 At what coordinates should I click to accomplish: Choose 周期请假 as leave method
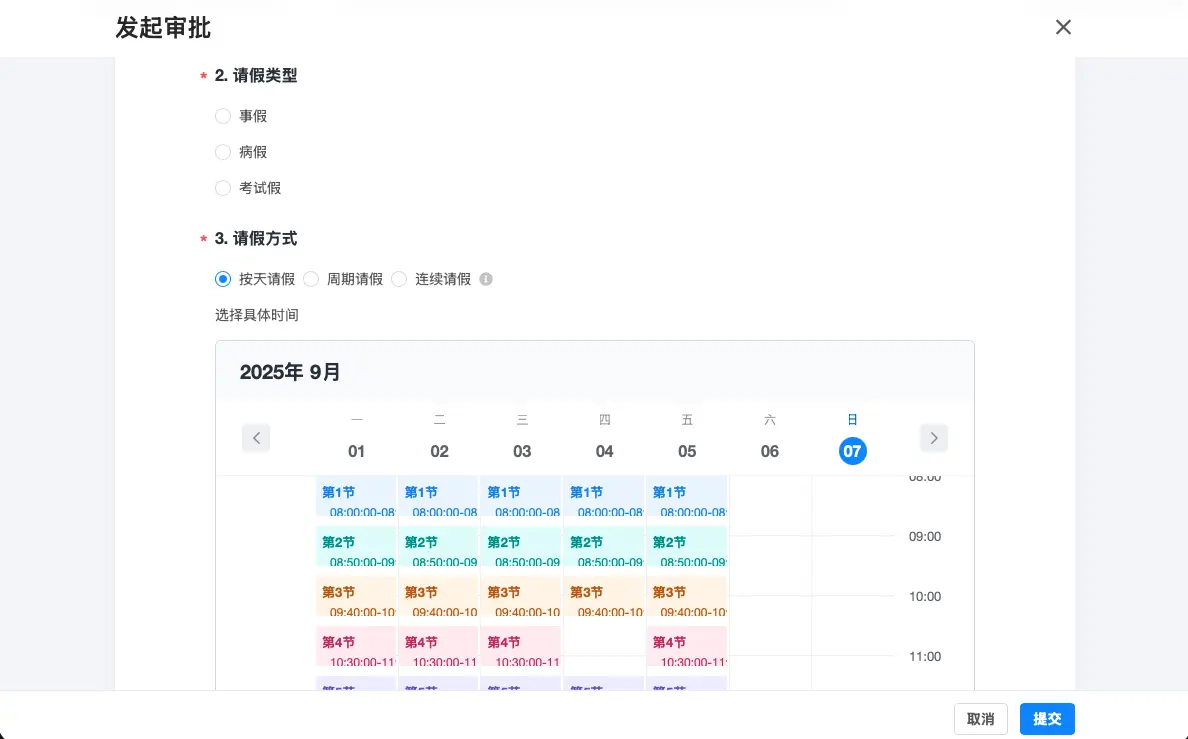(311, 279)
